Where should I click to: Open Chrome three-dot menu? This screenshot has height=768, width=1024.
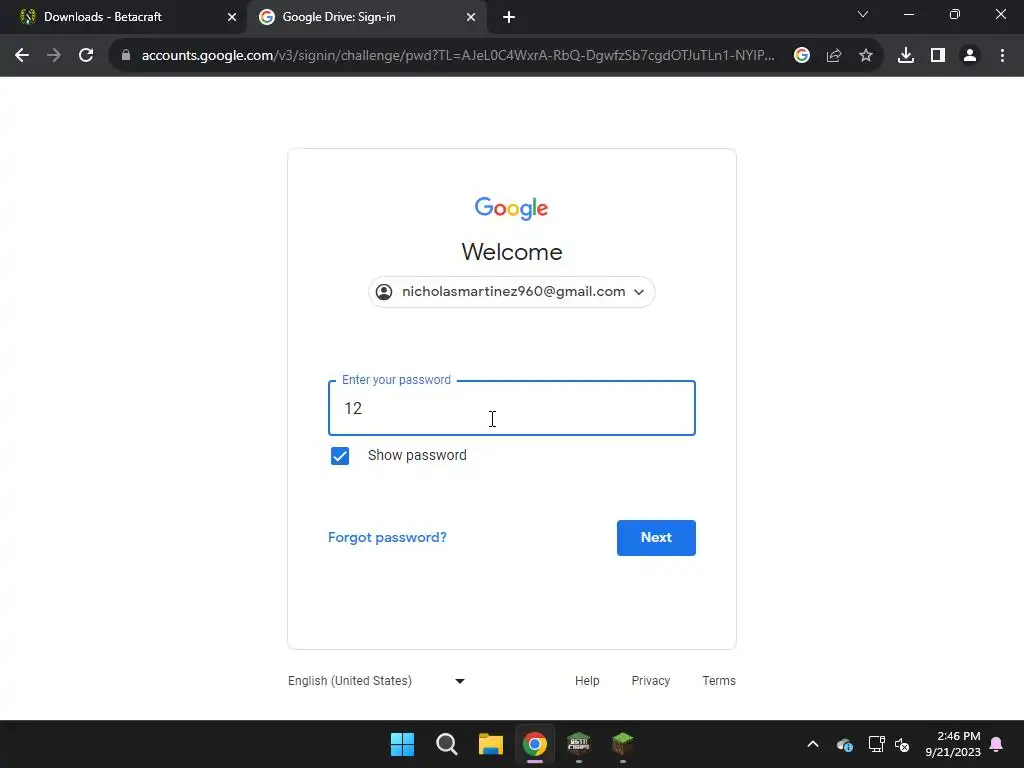point(1002,56)
